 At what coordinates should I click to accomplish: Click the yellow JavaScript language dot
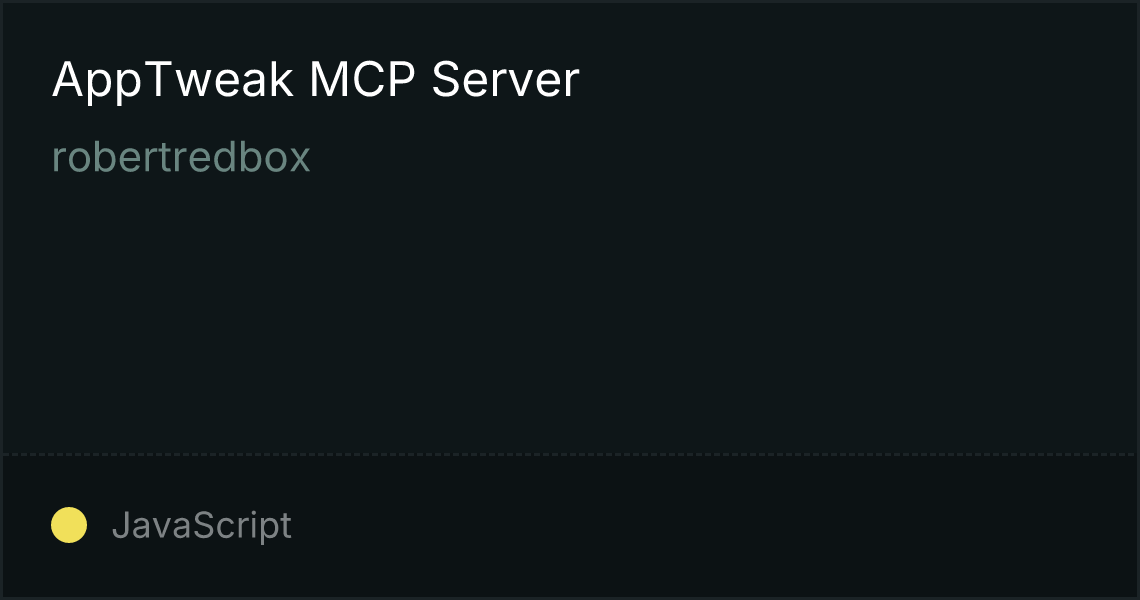(x=69, y=525)
